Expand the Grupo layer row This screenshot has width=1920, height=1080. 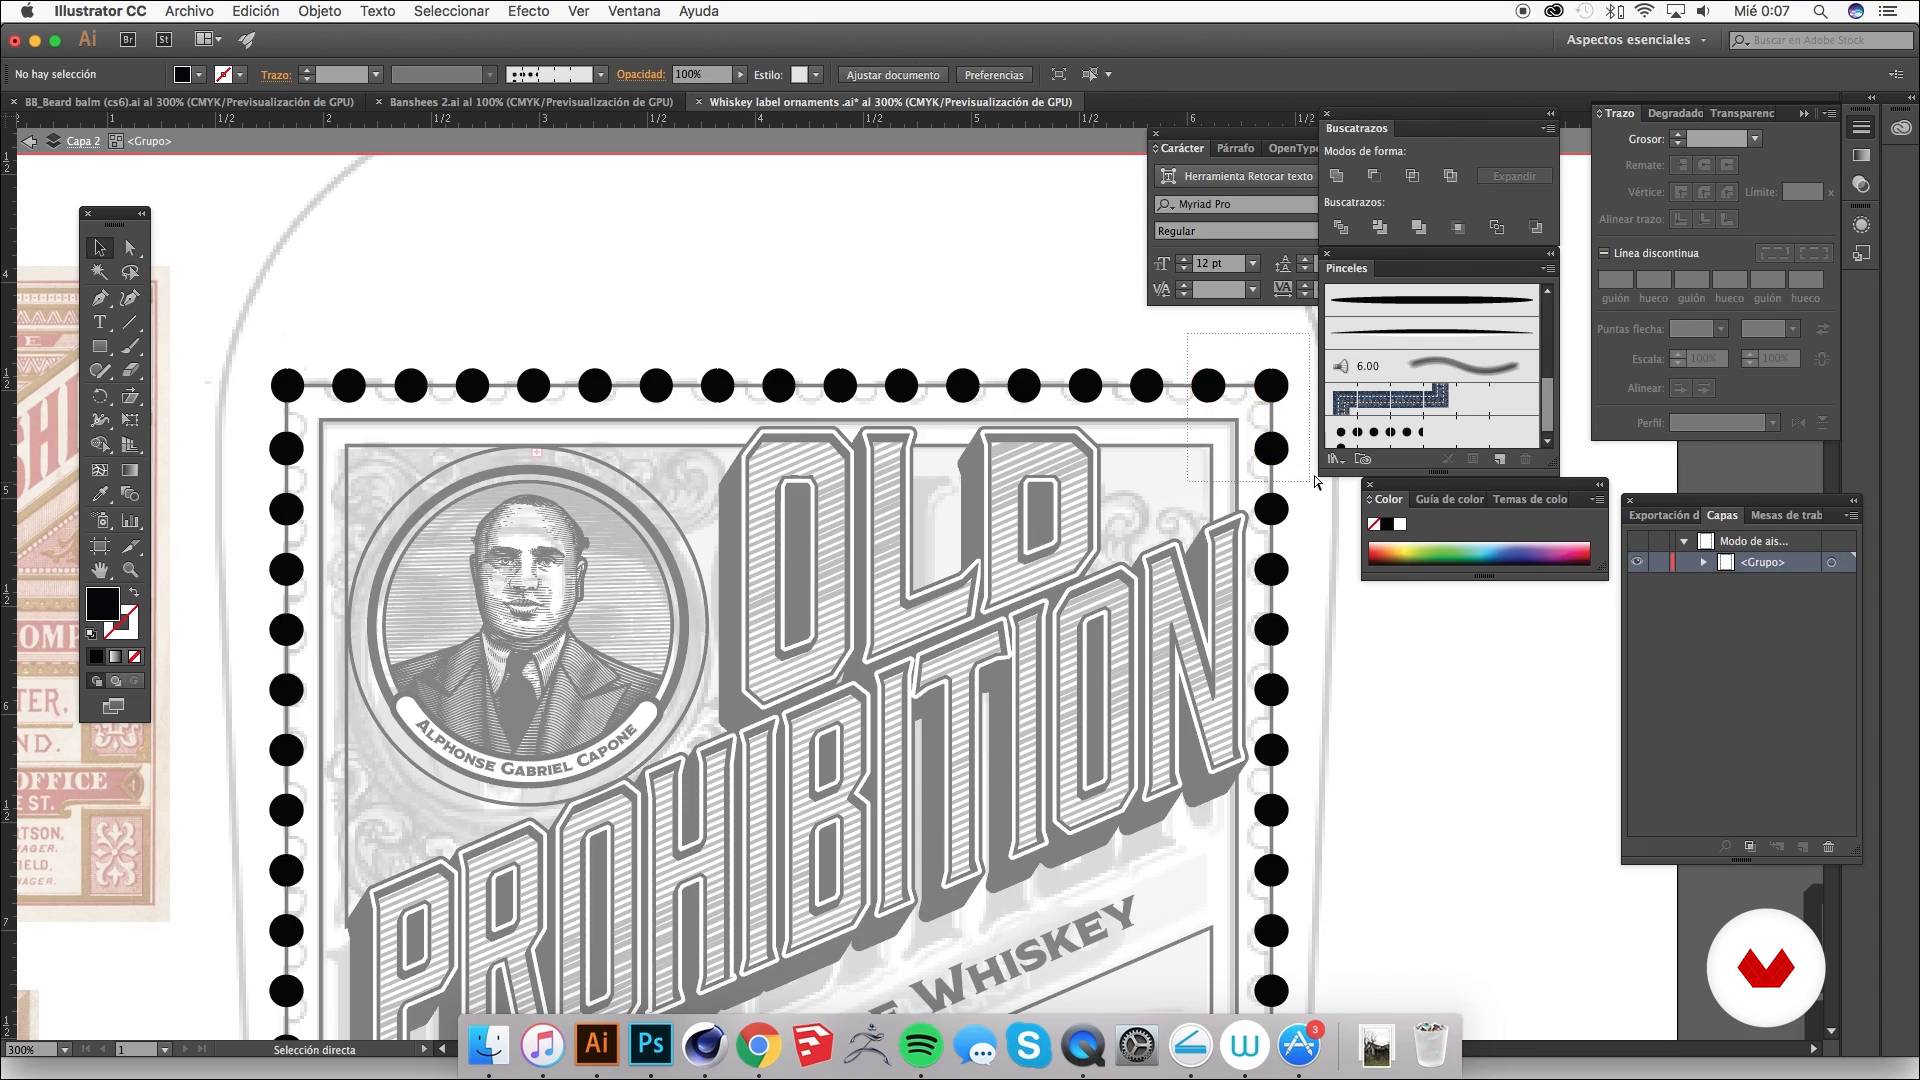(x=1704, y=562)
